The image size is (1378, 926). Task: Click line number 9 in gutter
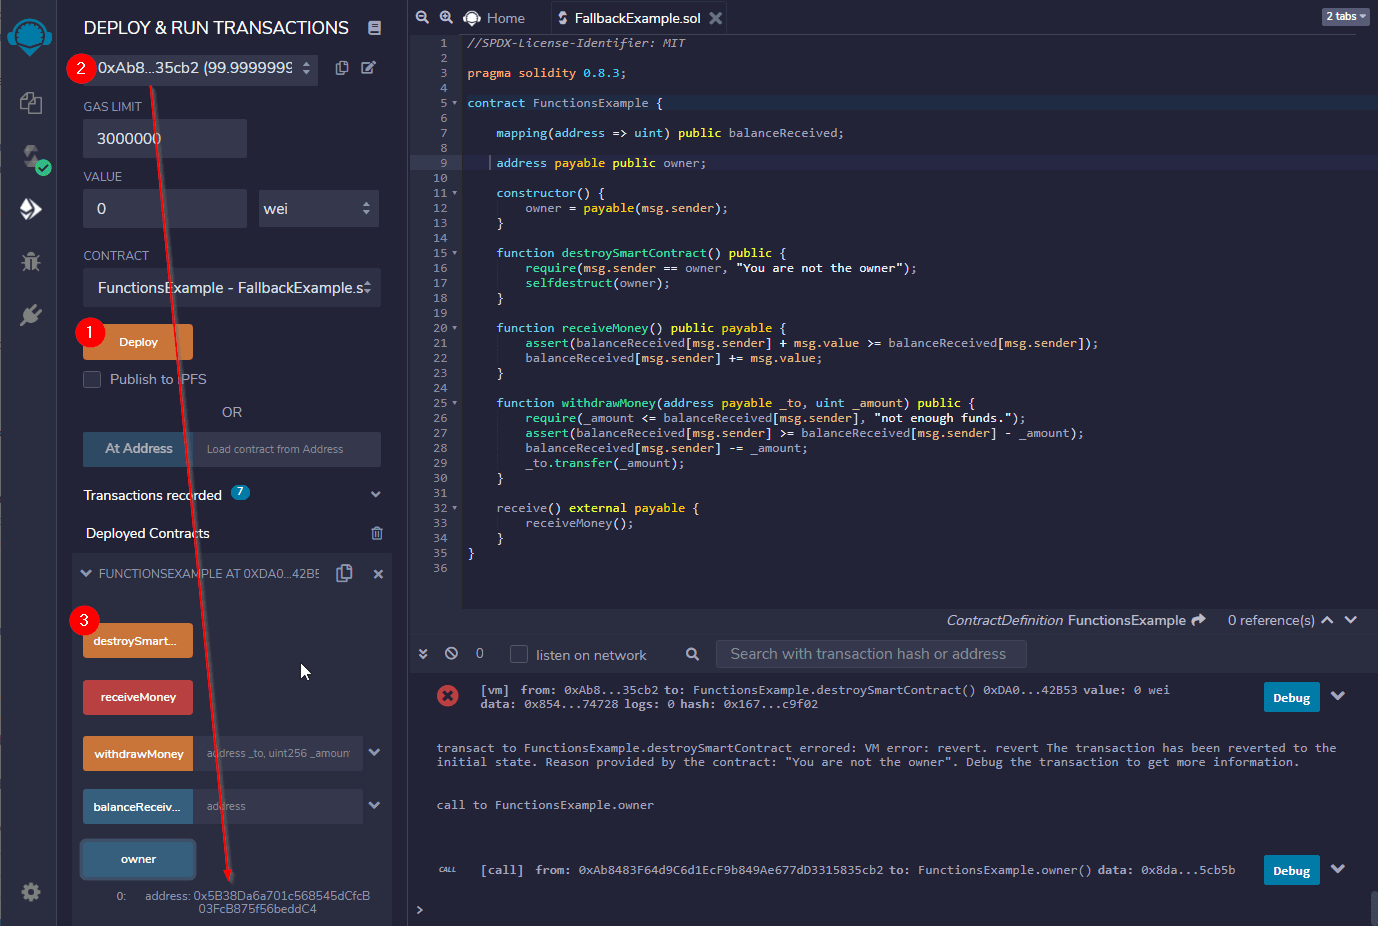tap(443, 163)
